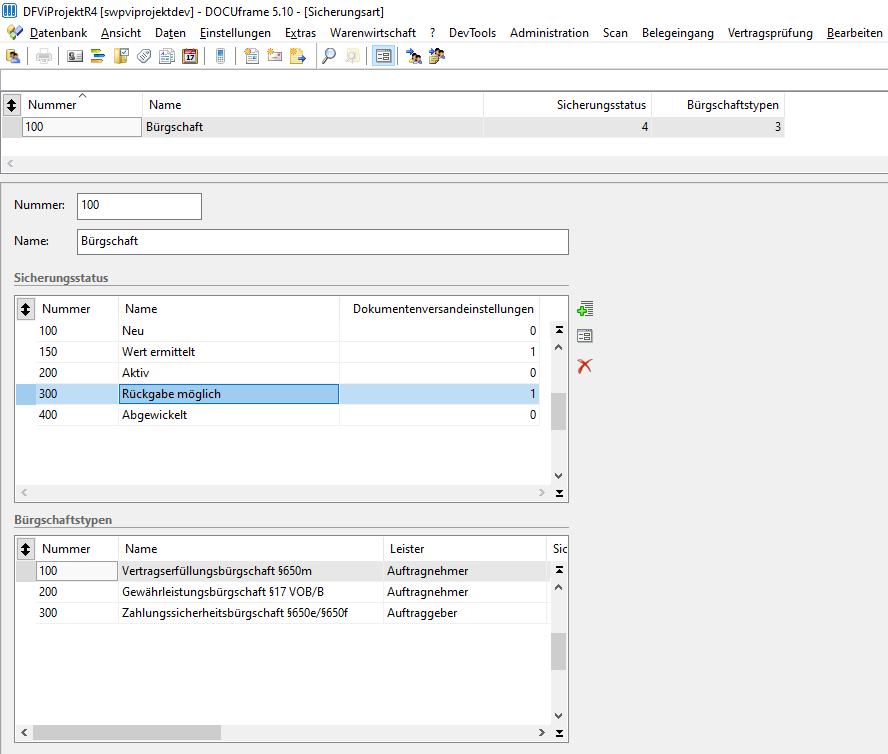Click the Bürgschaftstypen column header in top table
The image size is (888, 754).
718,105
